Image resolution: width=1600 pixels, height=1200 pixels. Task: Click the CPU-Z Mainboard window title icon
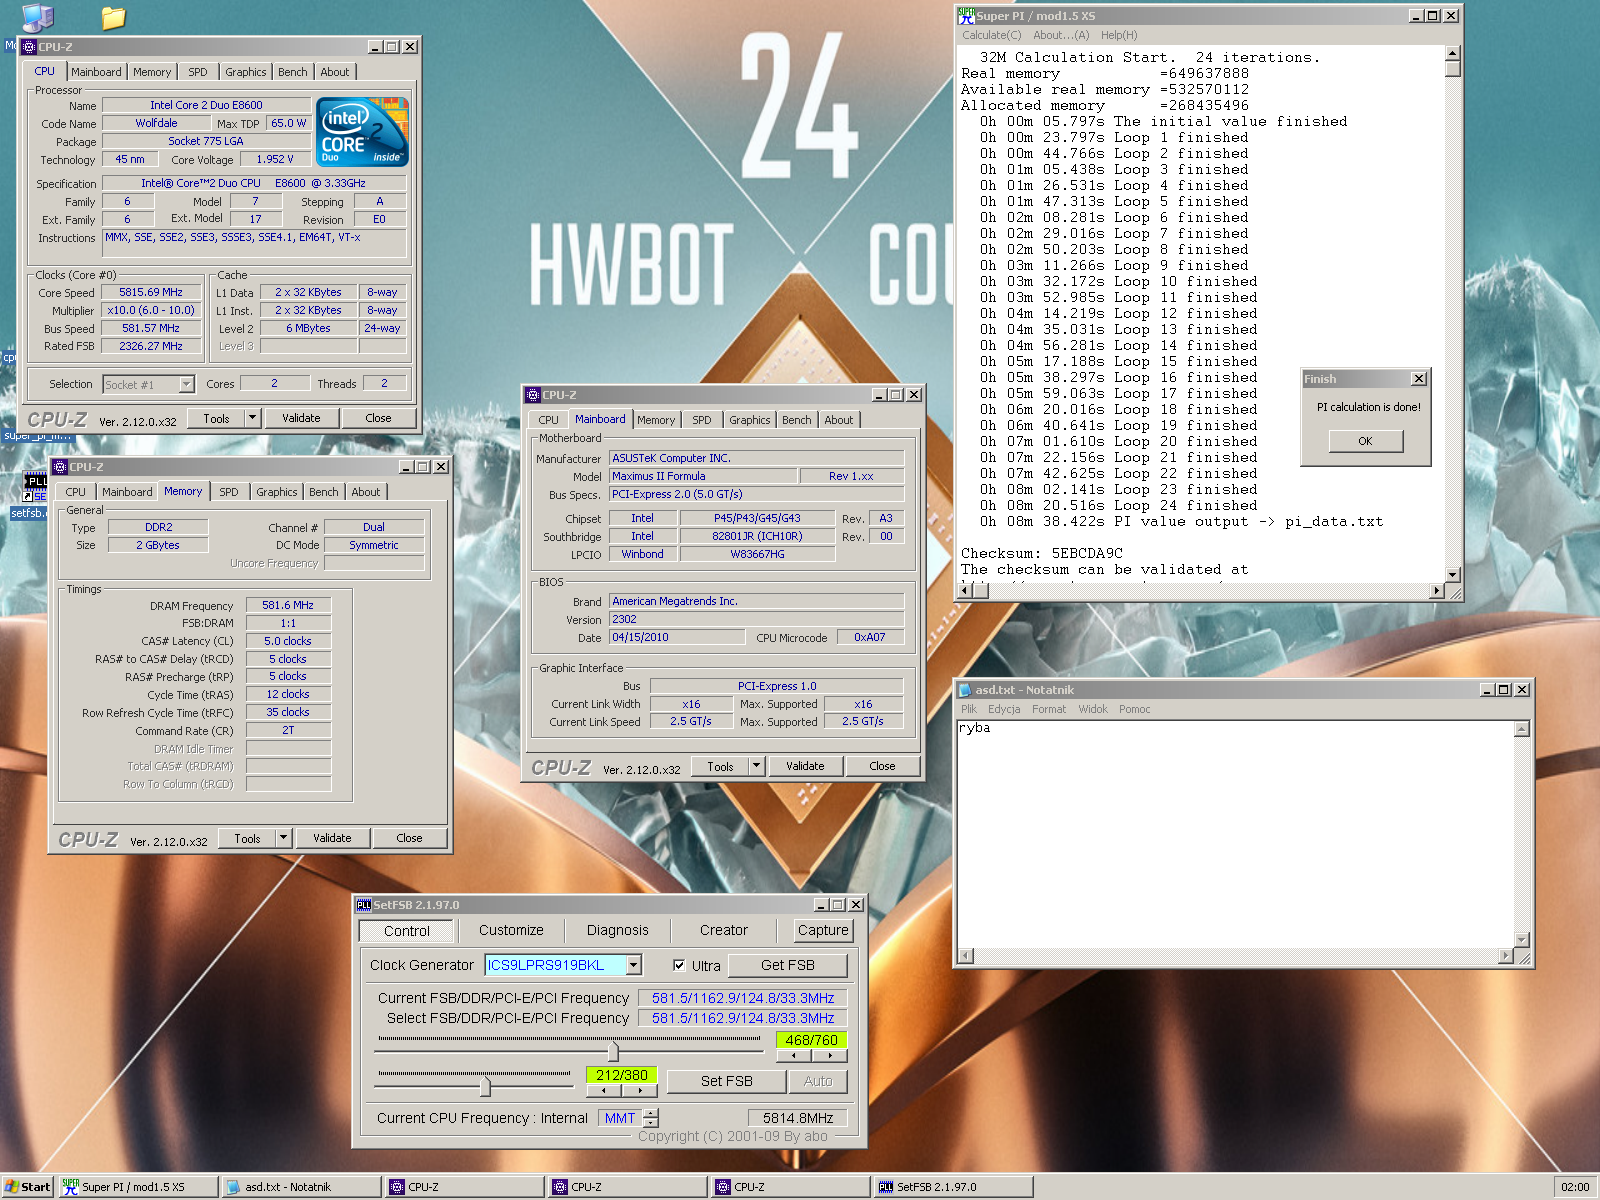pyautogui.click(x=533, y=395)
